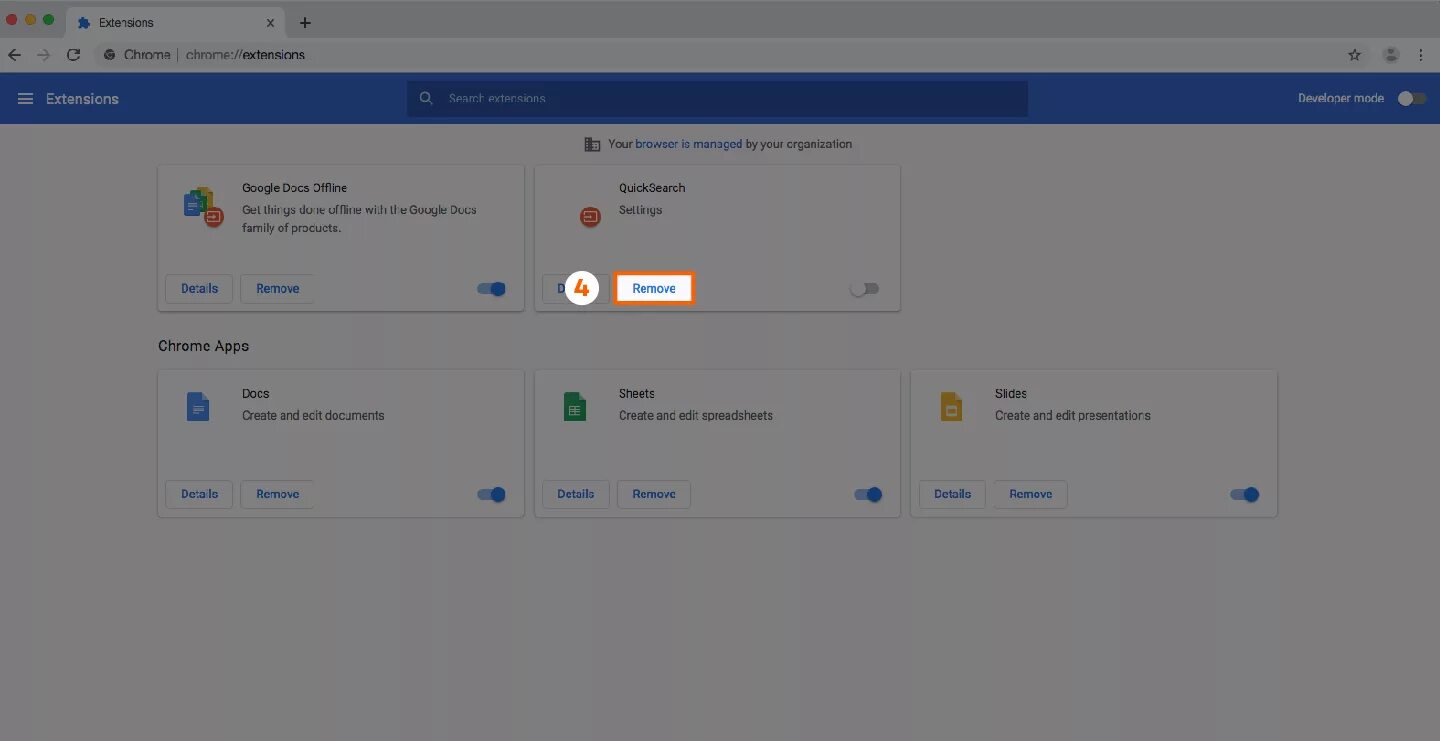Click the Sheets app icon
Image resolution: width=1440 pixels, height=741 pixels.
(x=575, y=406)
